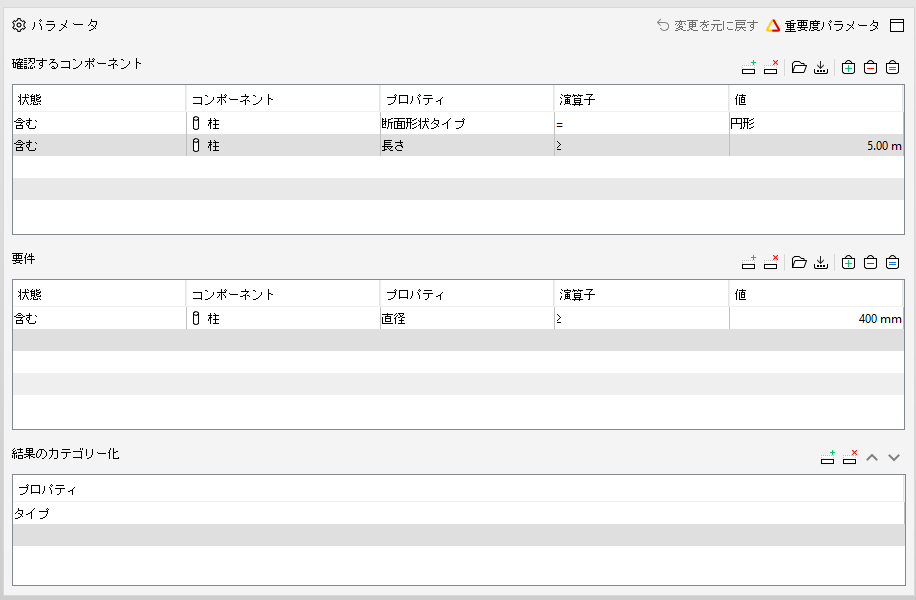Screen dimensions: 916x600
Task: Add a row to 結果のカテゴリー化
Action: [828, 457]
